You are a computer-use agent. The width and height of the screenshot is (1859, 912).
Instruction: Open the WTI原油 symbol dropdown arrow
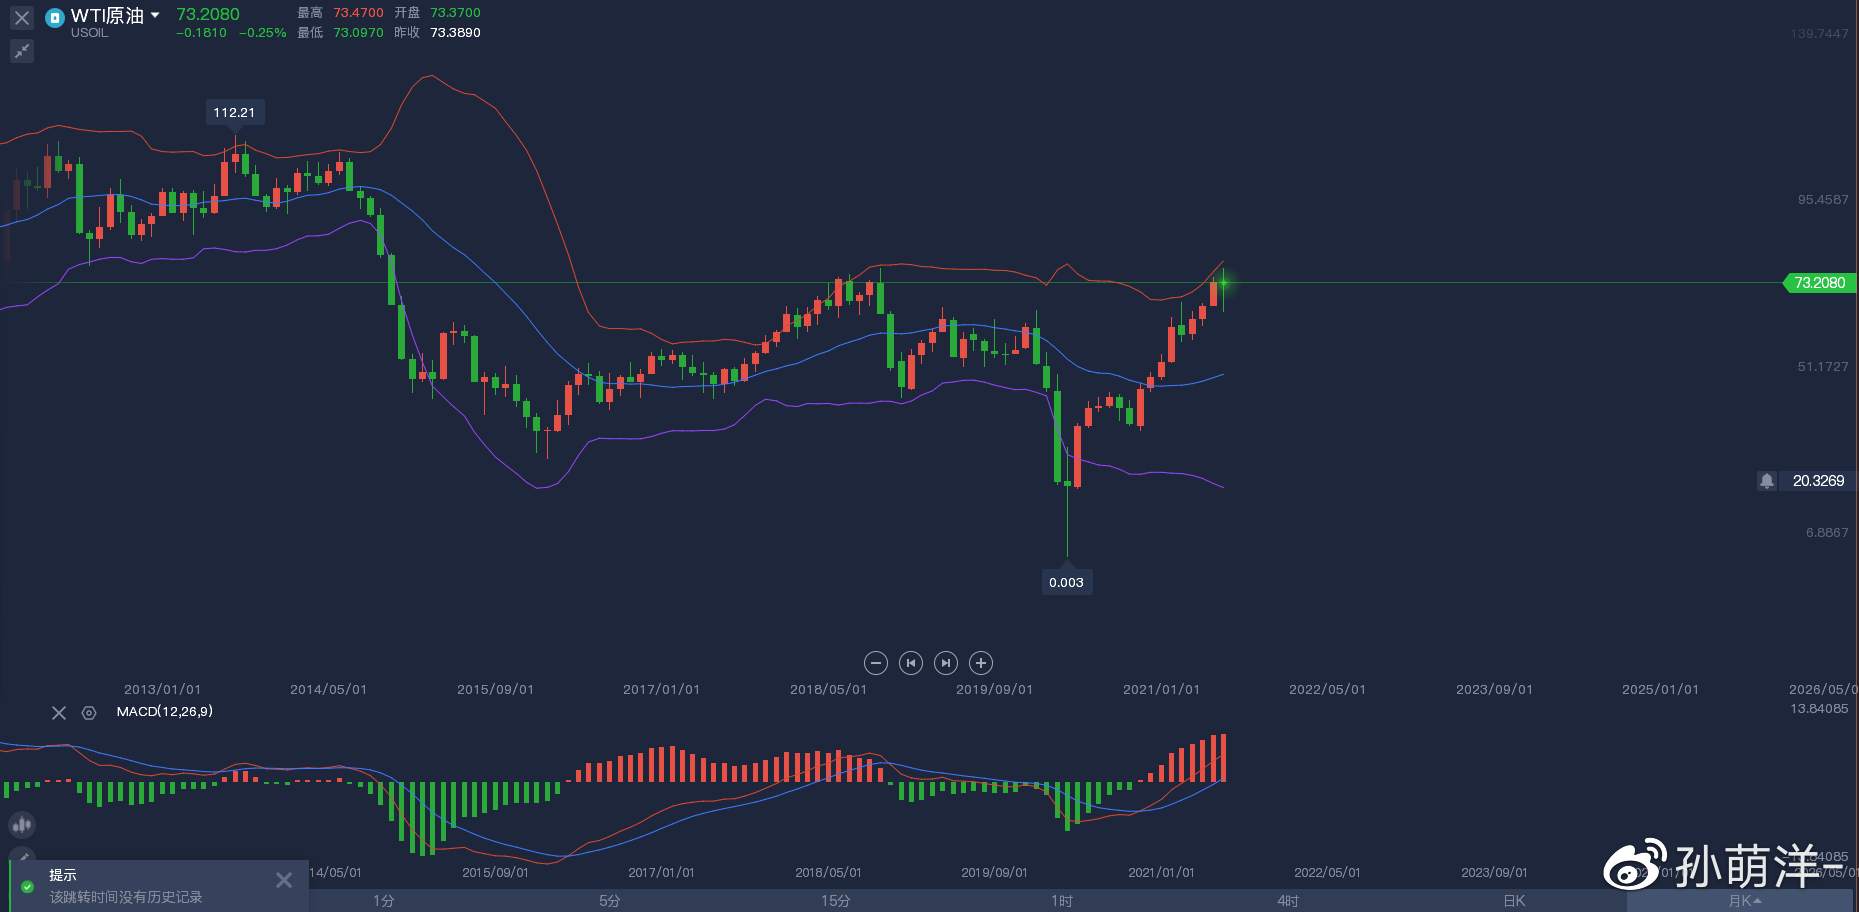(155, 16)
